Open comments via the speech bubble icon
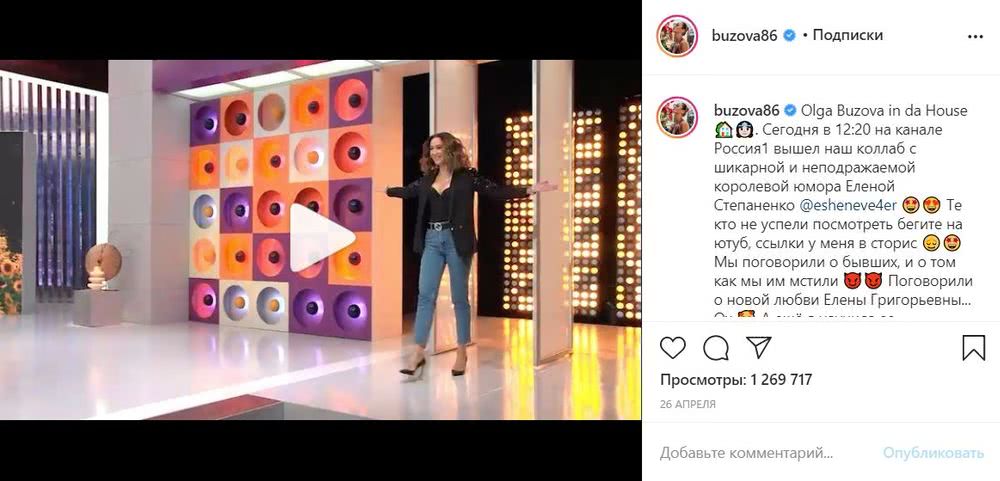The image size is (1000, 481). click(716, 348)
